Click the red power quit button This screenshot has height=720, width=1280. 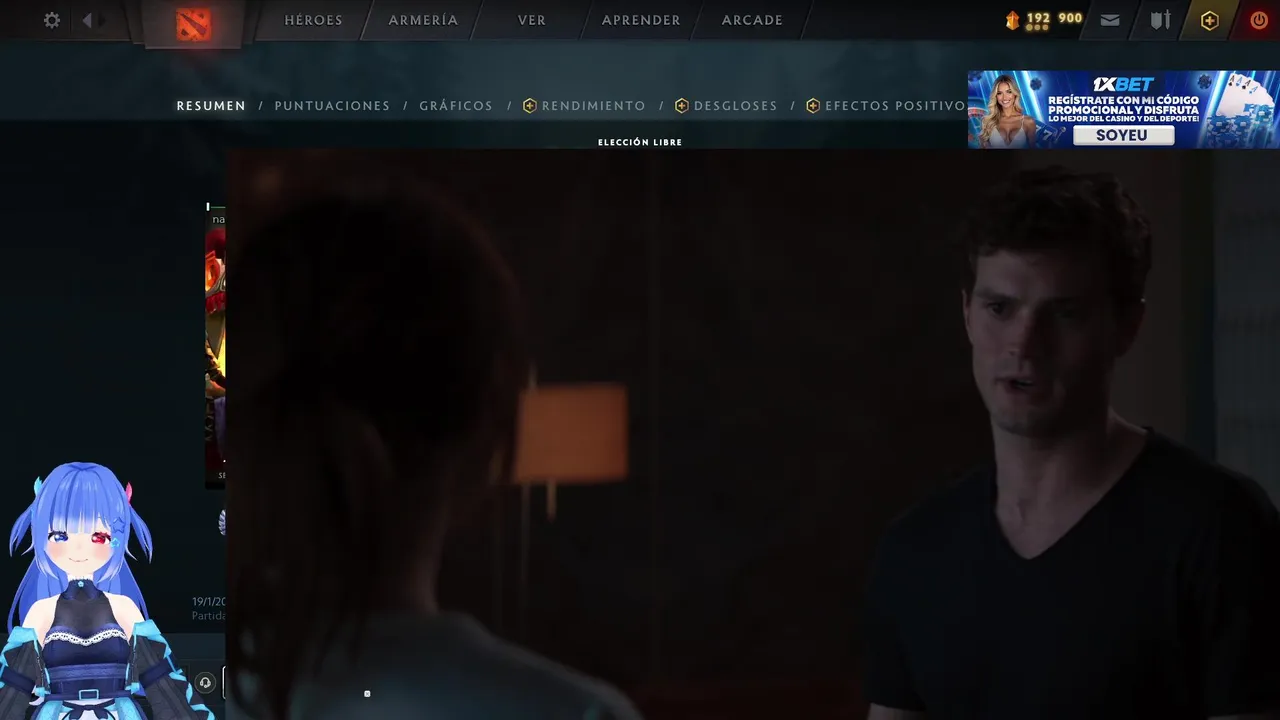pos(1259,20)
